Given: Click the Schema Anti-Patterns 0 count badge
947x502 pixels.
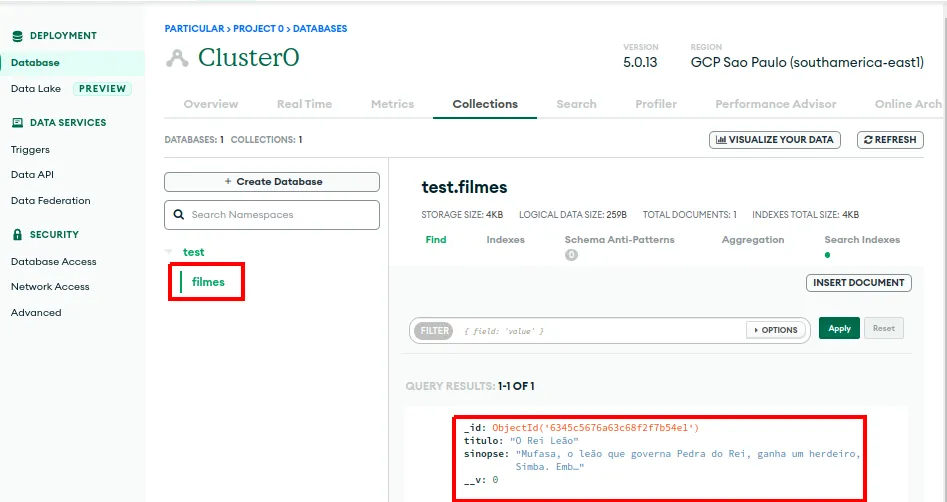Looking at the screenshot, I should pos(571,255).
